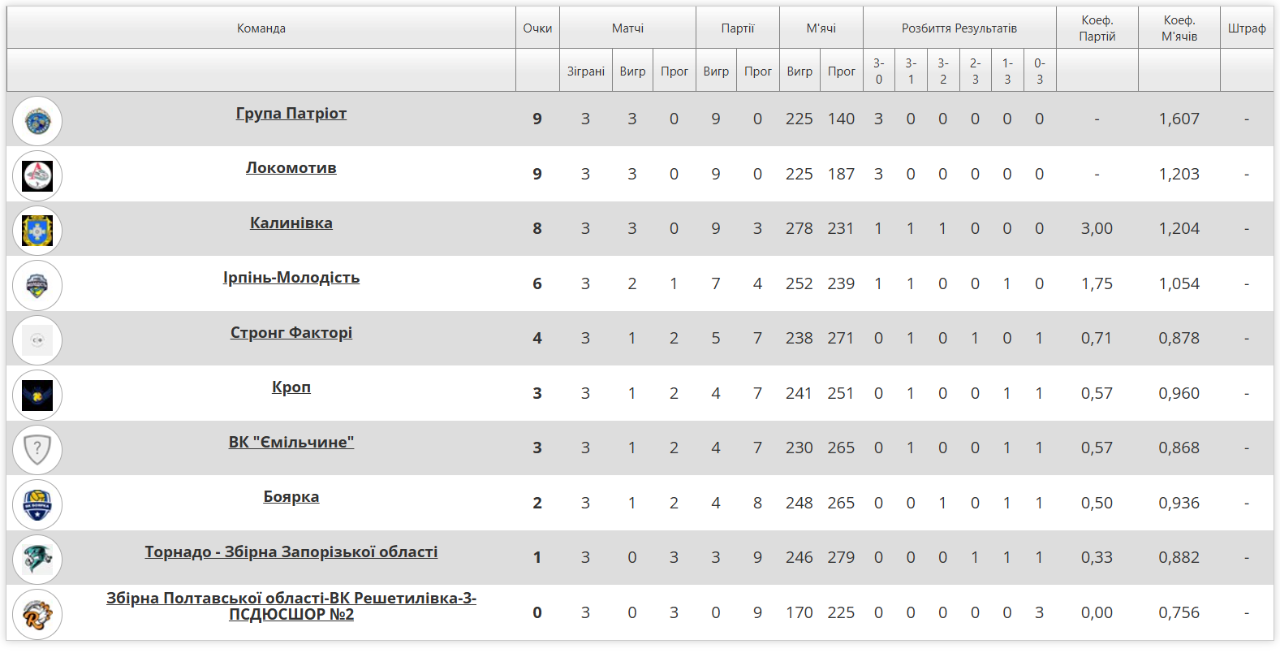The width and height of the screenshot is (1280, 653).
Task: Click the Очки column header
Action: tap(537, 28)
